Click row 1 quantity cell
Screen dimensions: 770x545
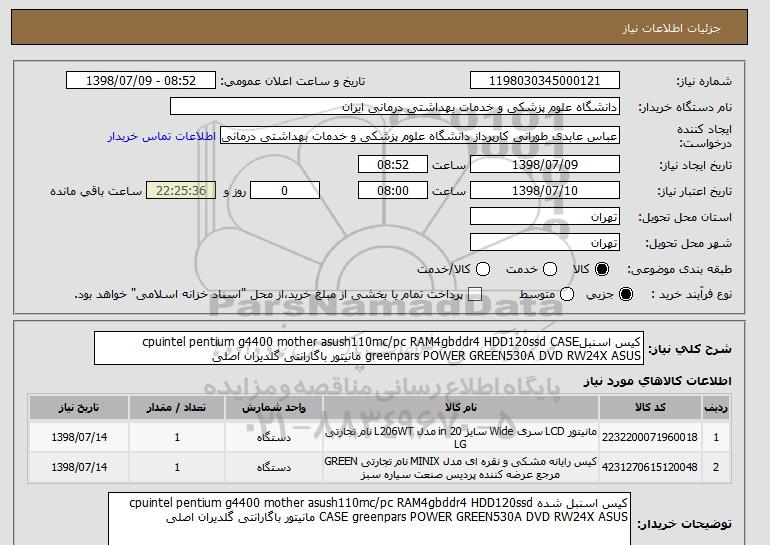click(177, 437)
